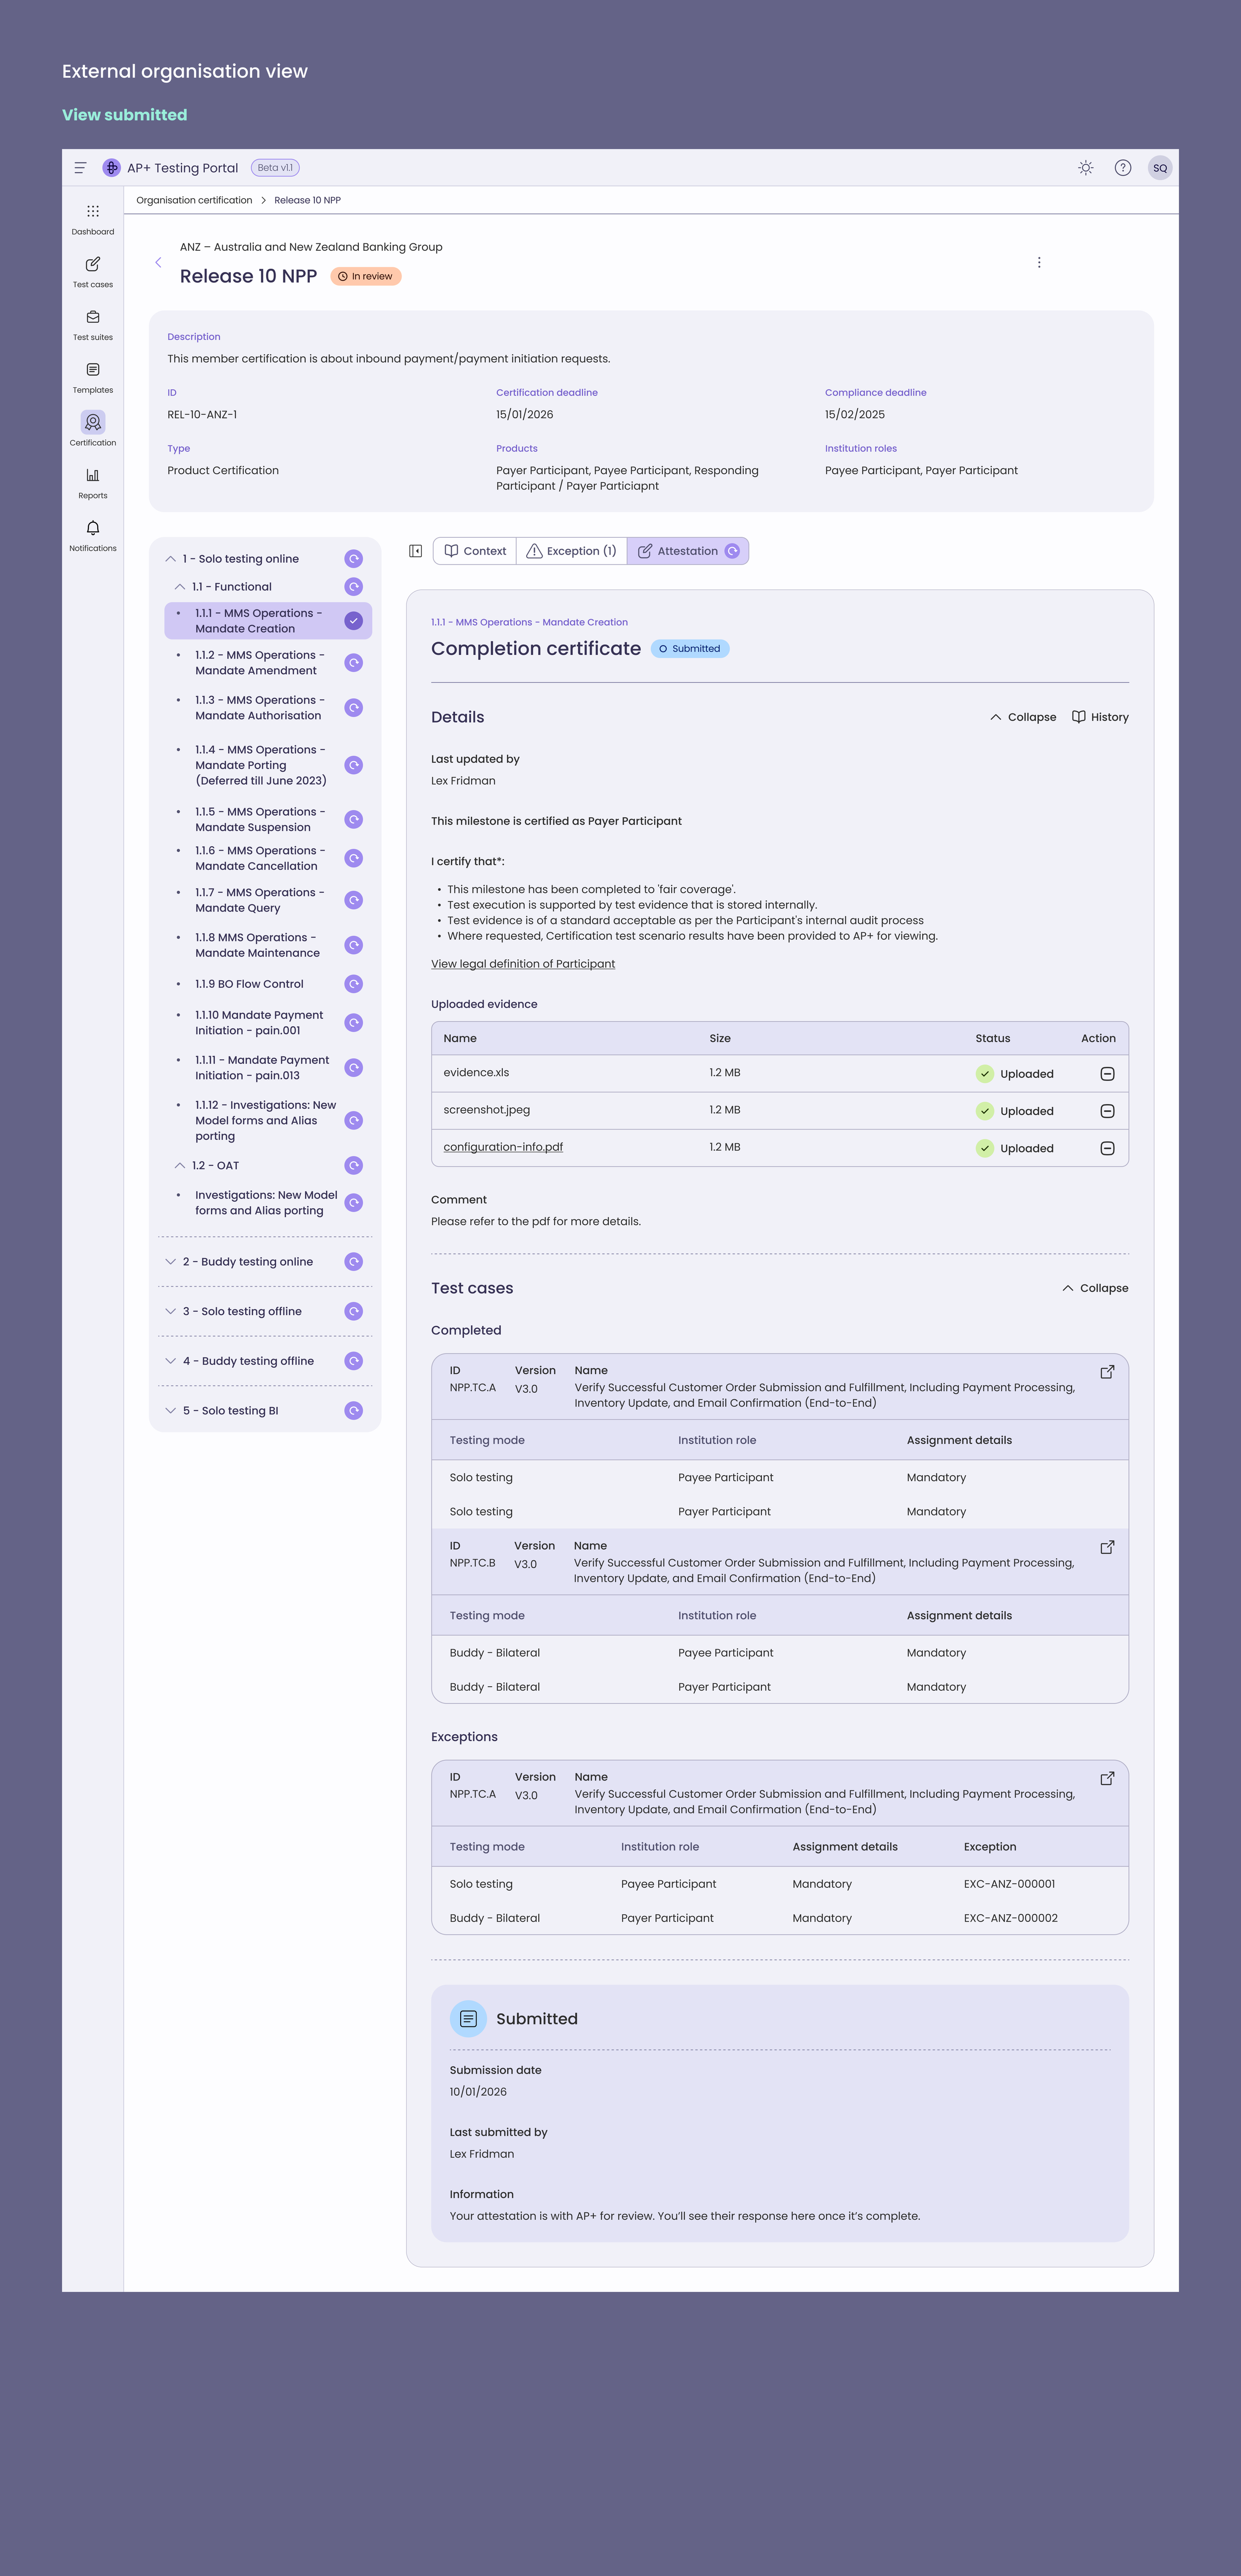1241x2576 pixels.
Task: Toggle the theme with the sun icon
Action: pyautogui.click(x=1085, y=167)
